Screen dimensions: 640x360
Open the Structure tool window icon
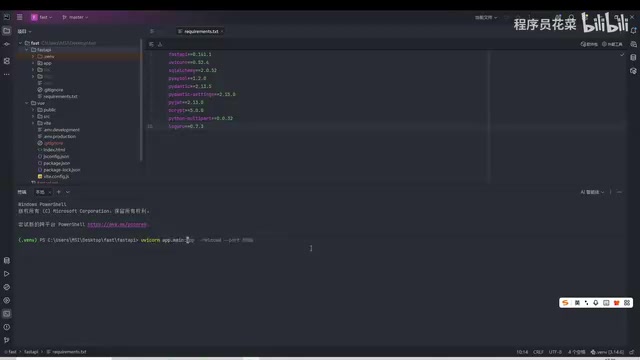pyautogui.click(x=7, y=61)
